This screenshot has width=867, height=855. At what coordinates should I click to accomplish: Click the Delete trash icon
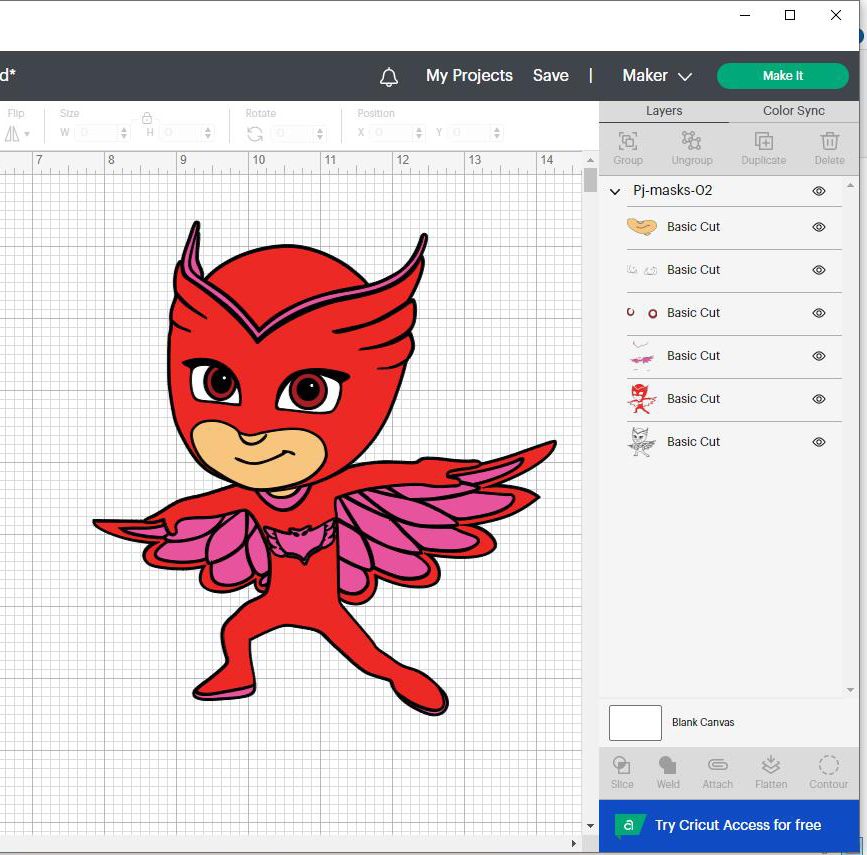point(829,141)
